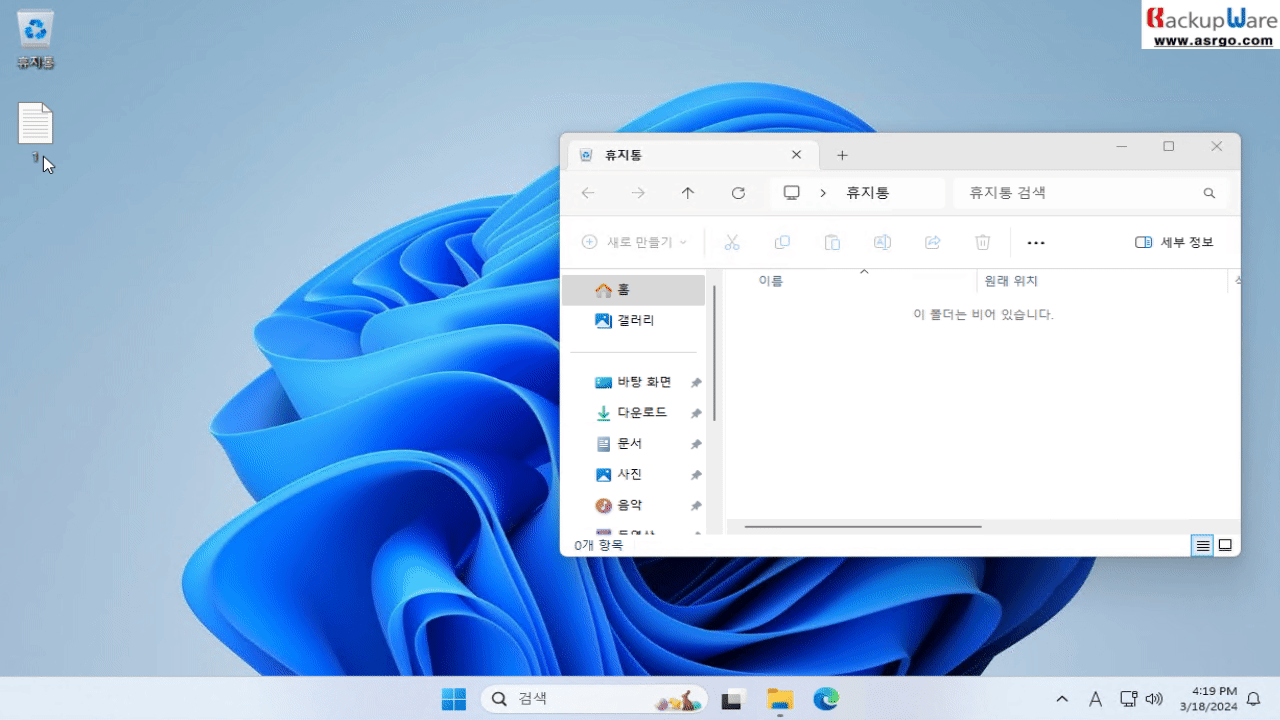Click the Cut scissors icon
Viewport: 1280px width, 720px height.
pos(732,242)
